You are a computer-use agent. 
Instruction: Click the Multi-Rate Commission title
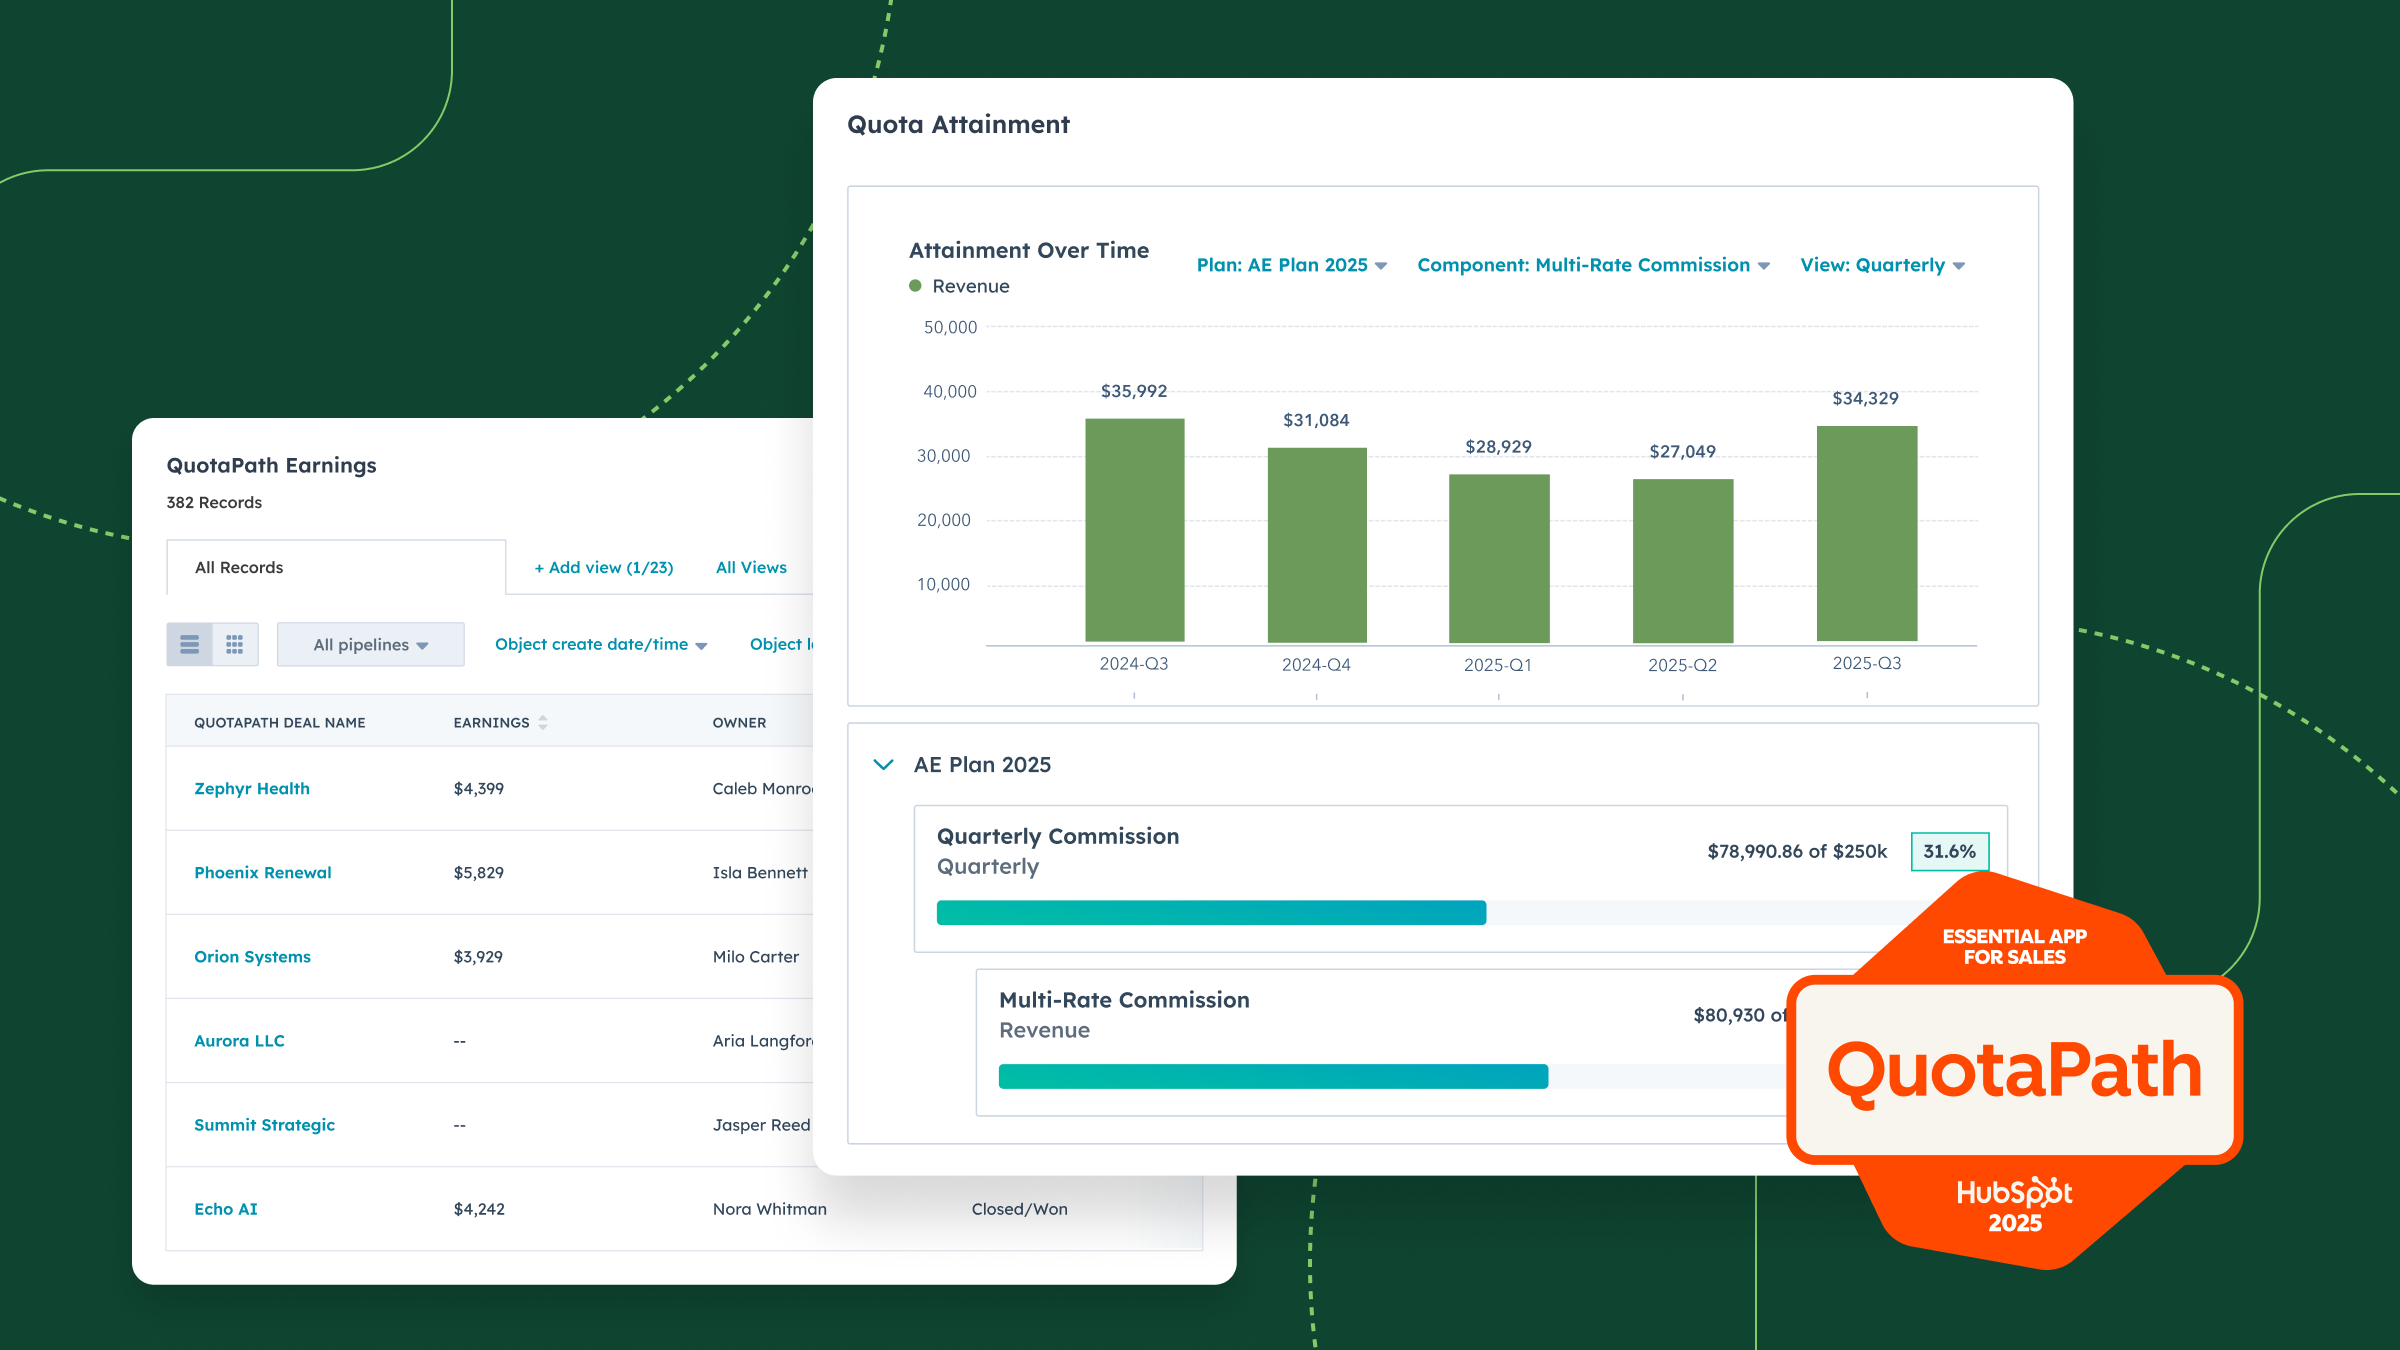1124,1000
